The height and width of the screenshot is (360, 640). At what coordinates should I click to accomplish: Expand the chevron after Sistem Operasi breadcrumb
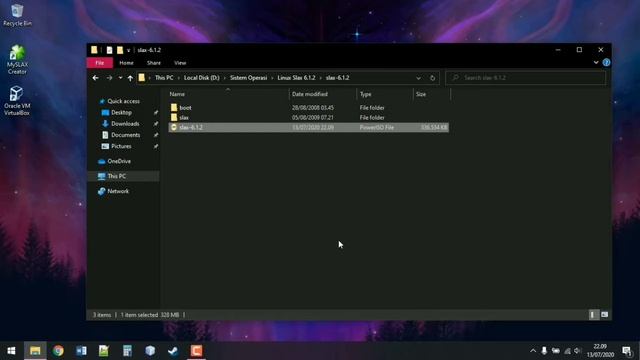[x=272, y=78]
